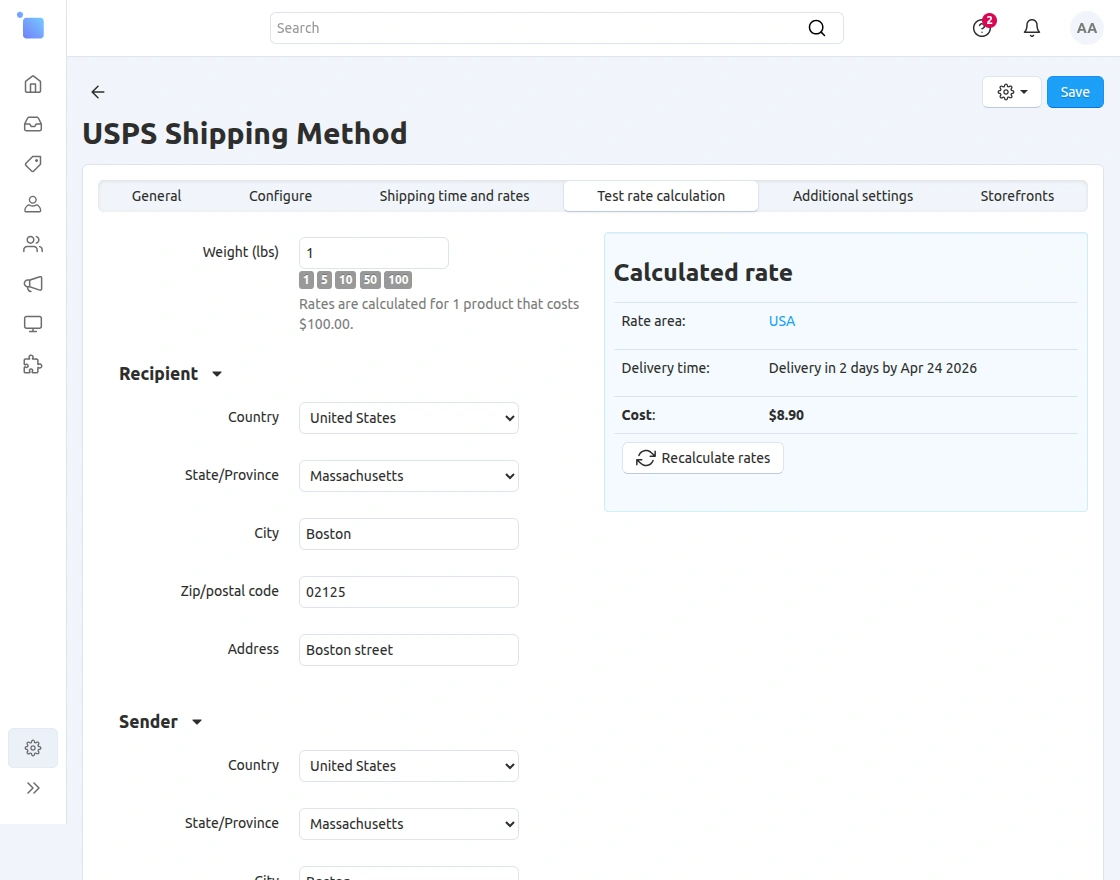Screen dimensions: 1120x880
Task: Open the Settings gear in sidebar
Action: tap(33, 748)
